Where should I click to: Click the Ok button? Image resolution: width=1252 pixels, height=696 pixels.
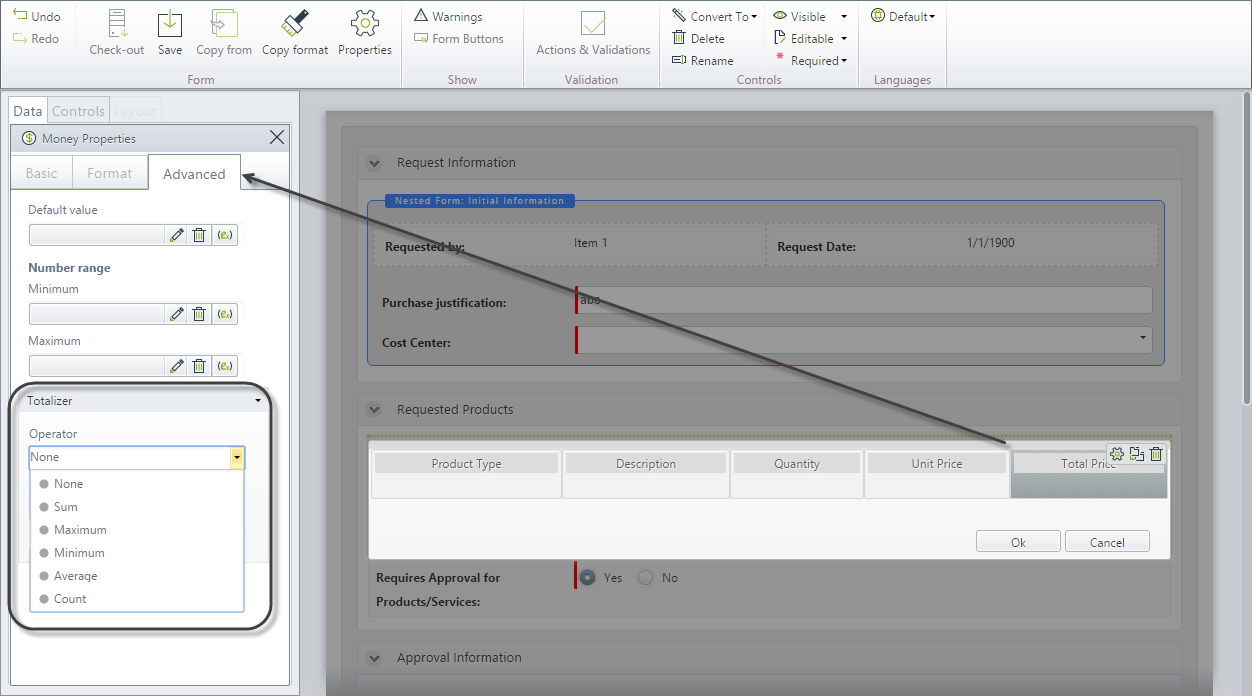pos(1018,542)
